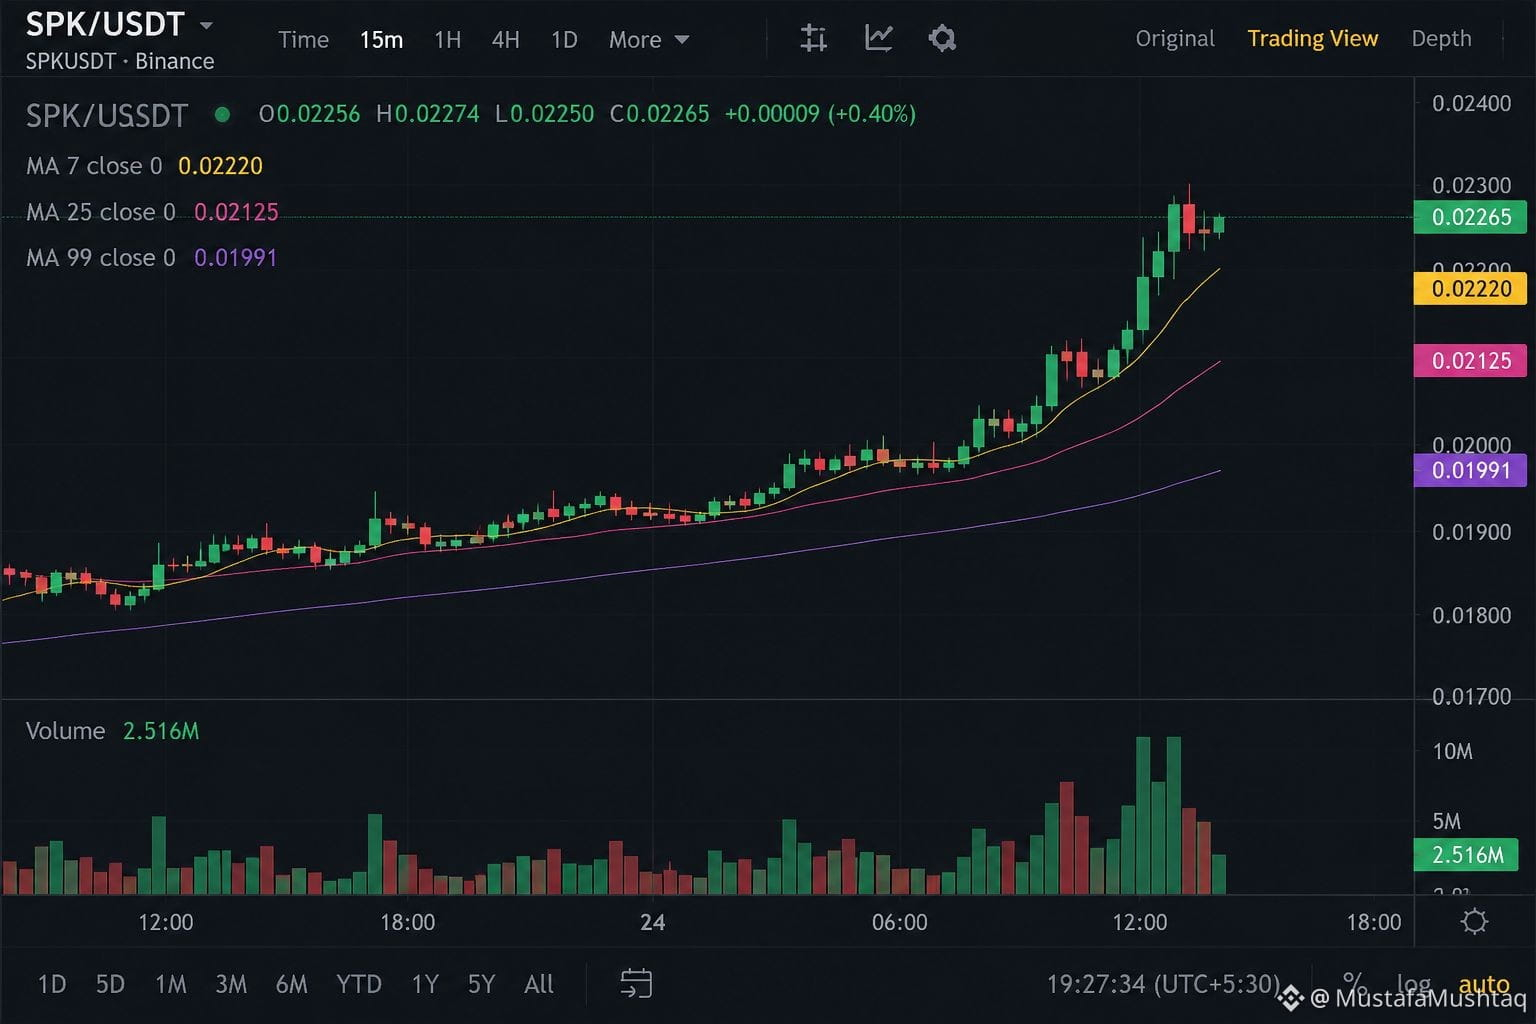
Task: Set the date range to All
Action: [538, 984]
